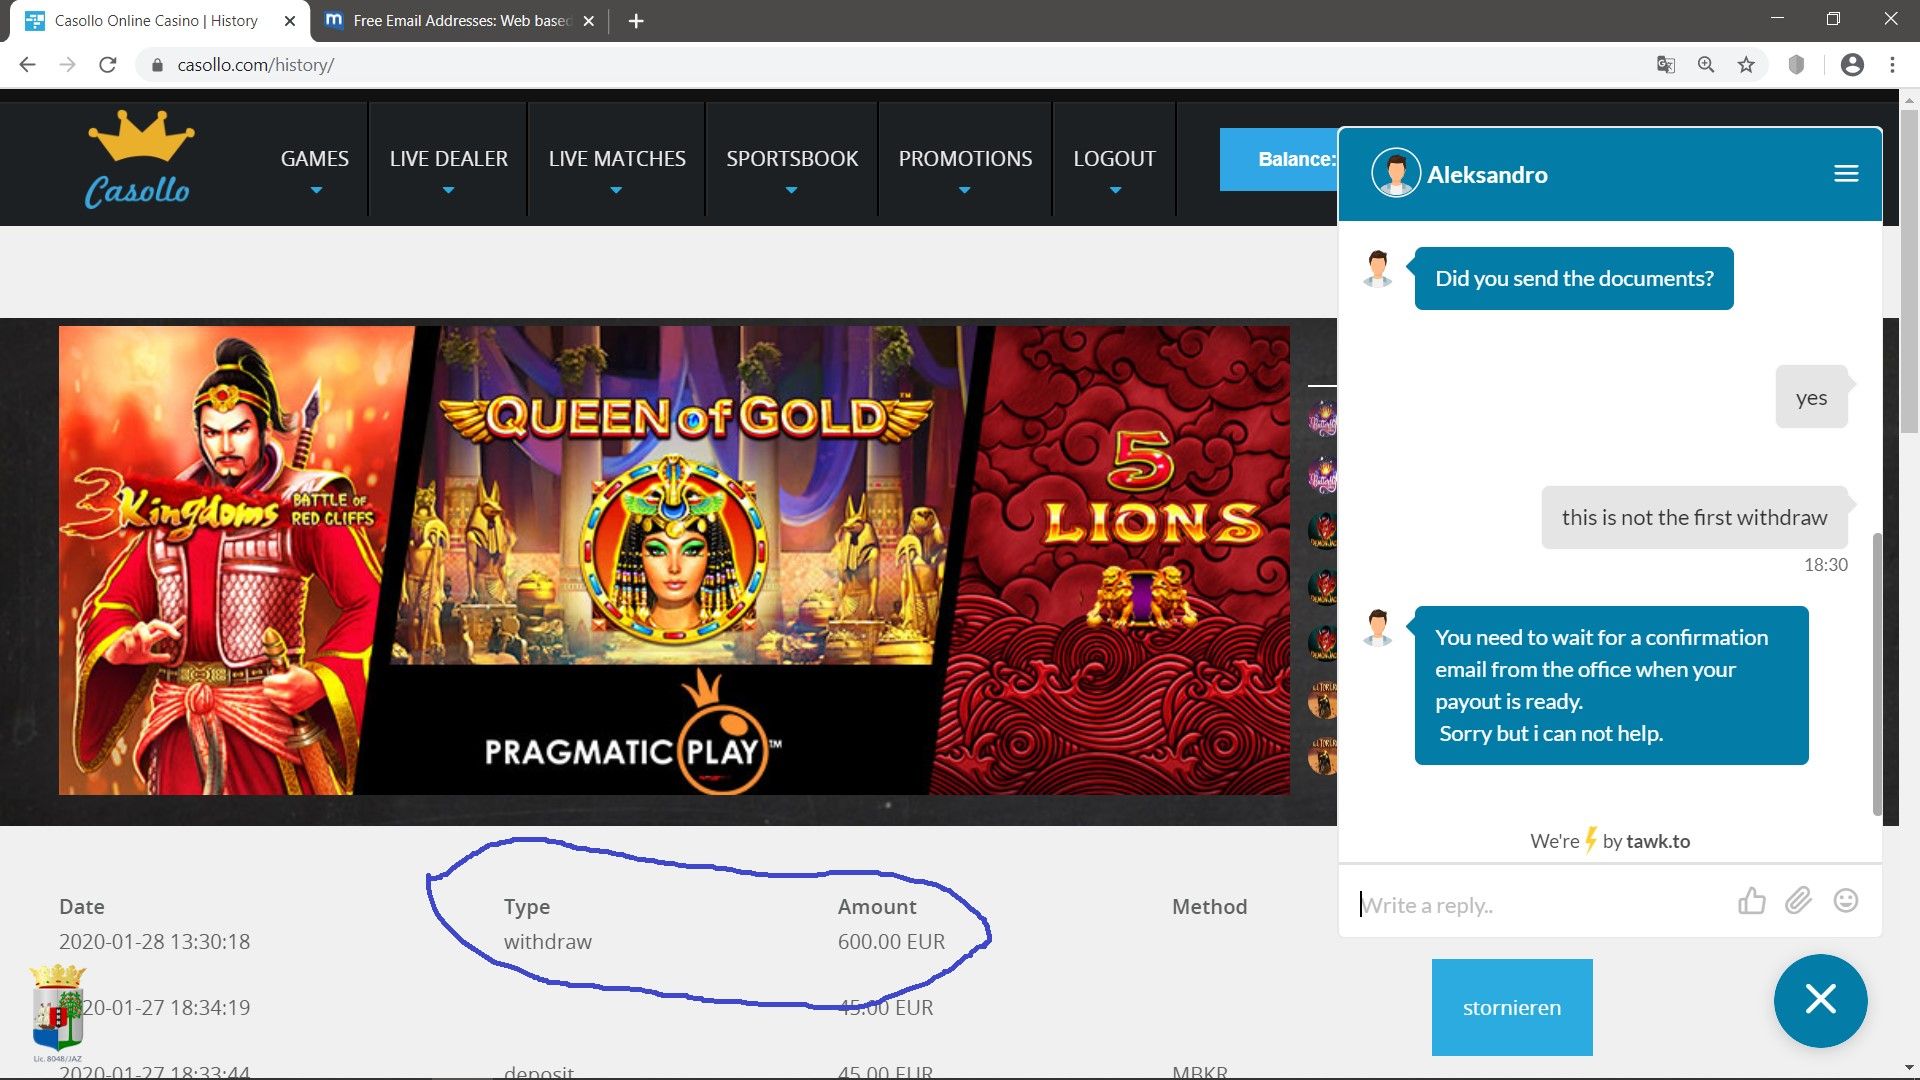Click the 2020-01-28 13:30:18 date entry
This screenshot has height=1080, width=1920.
[154, 942]
